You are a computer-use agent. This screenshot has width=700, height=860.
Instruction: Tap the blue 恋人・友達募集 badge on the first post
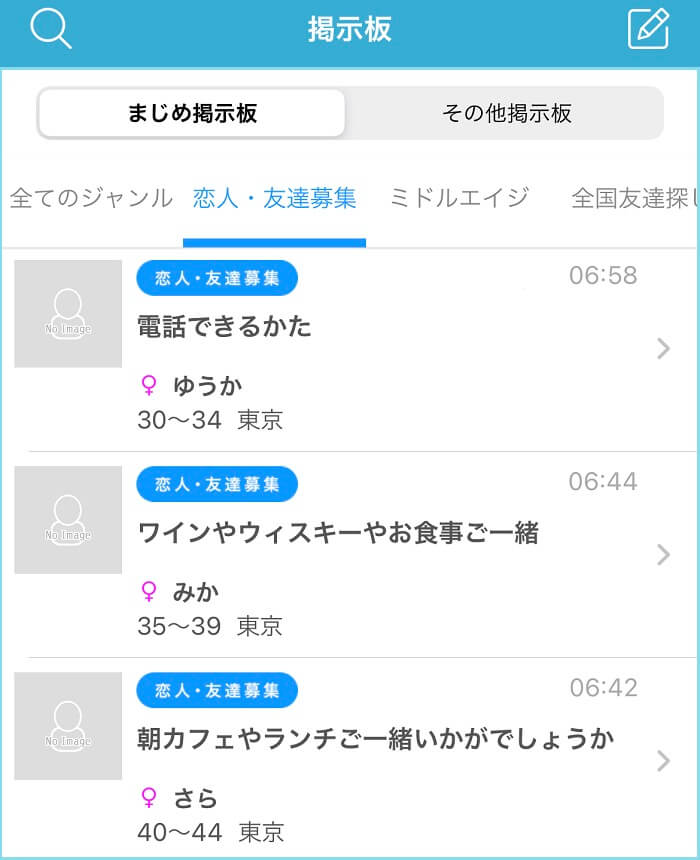click(217, 279)
